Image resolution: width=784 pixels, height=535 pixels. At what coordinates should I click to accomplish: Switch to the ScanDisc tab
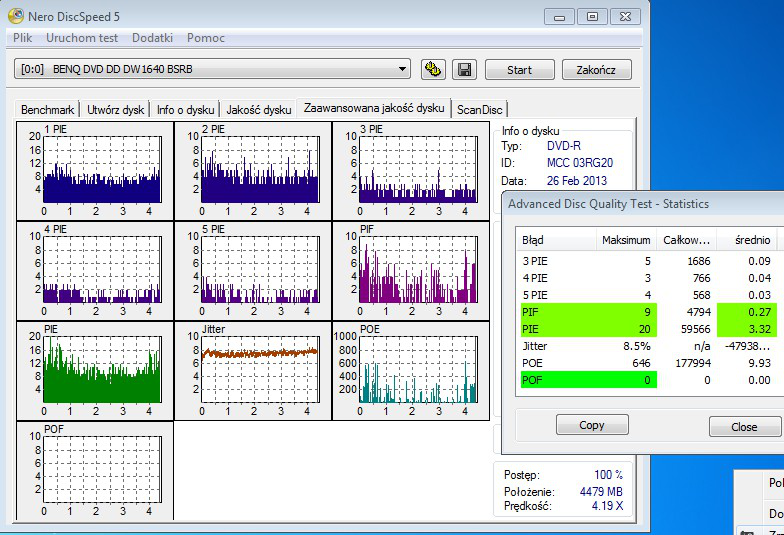coord(480,110)
